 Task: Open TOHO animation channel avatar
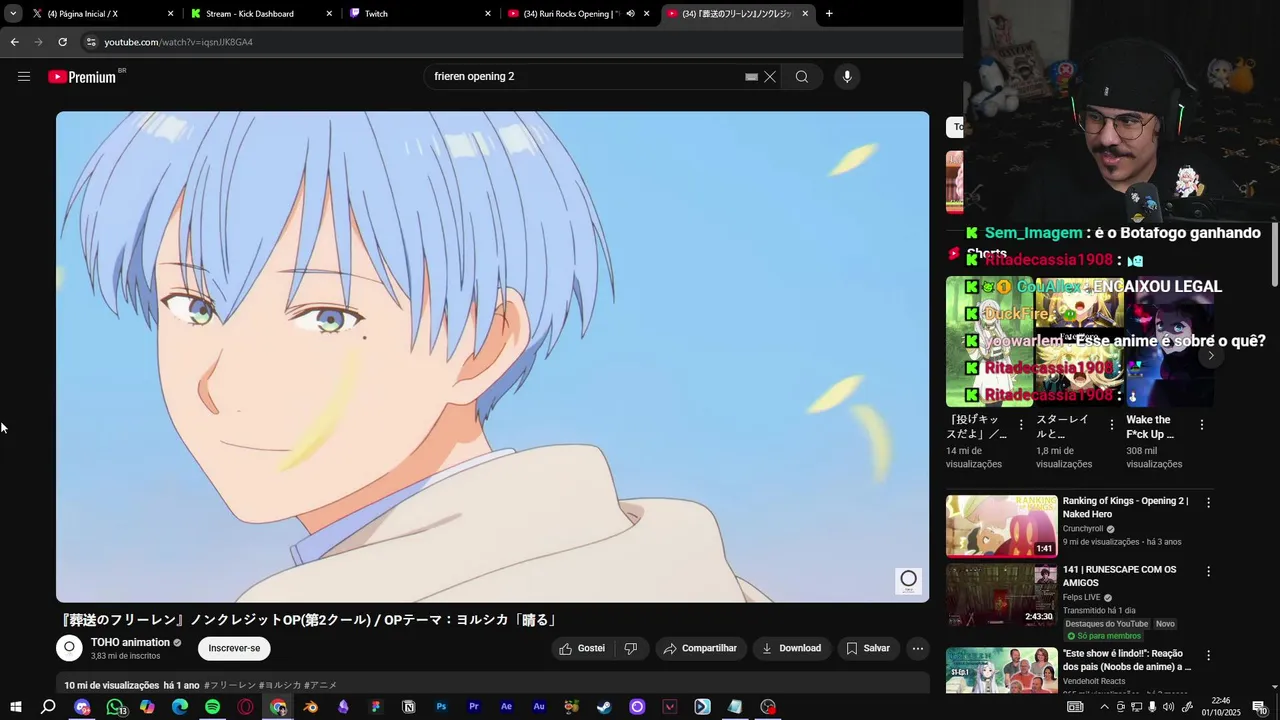pyautogui.click(x=69, y=648)
